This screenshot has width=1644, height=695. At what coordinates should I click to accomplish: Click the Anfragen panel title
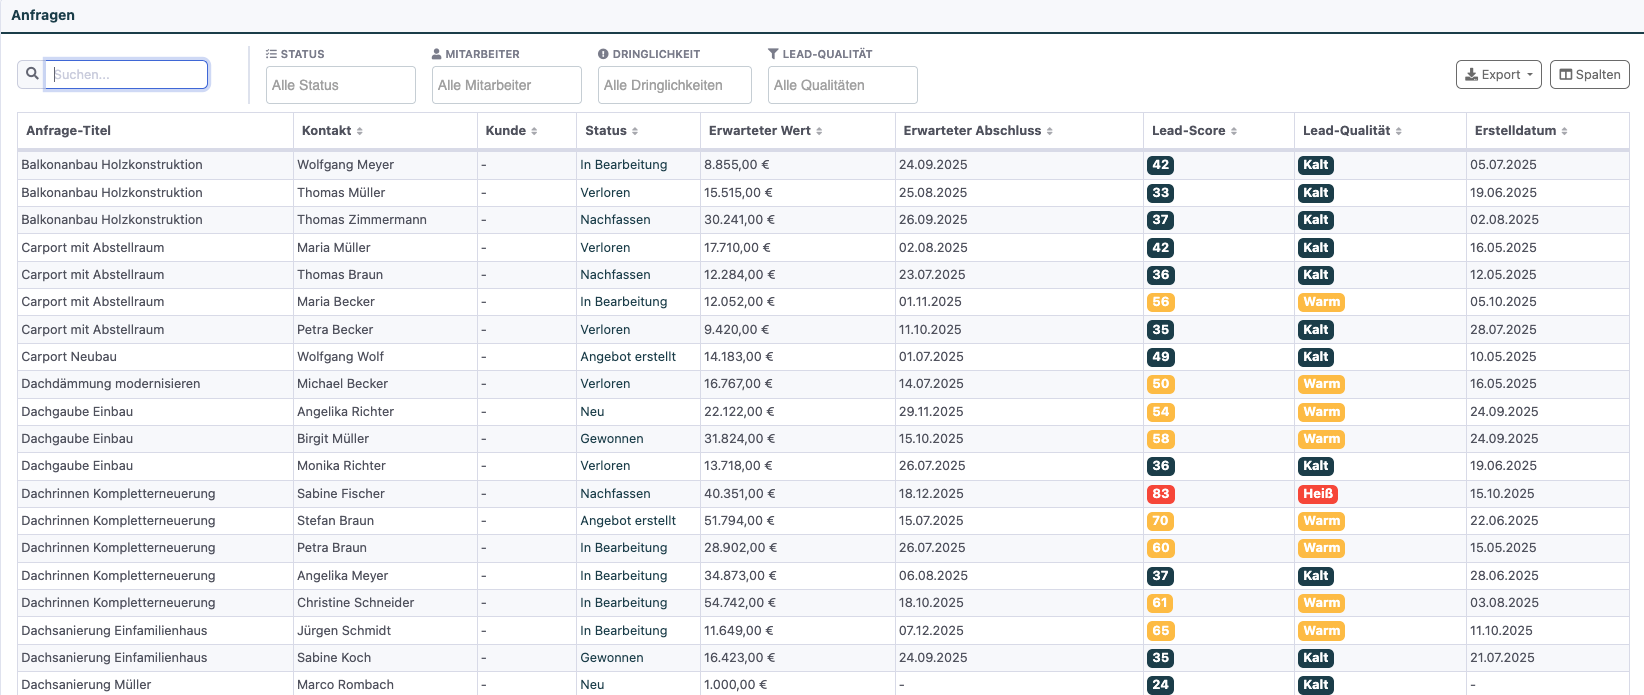(43, 15)
